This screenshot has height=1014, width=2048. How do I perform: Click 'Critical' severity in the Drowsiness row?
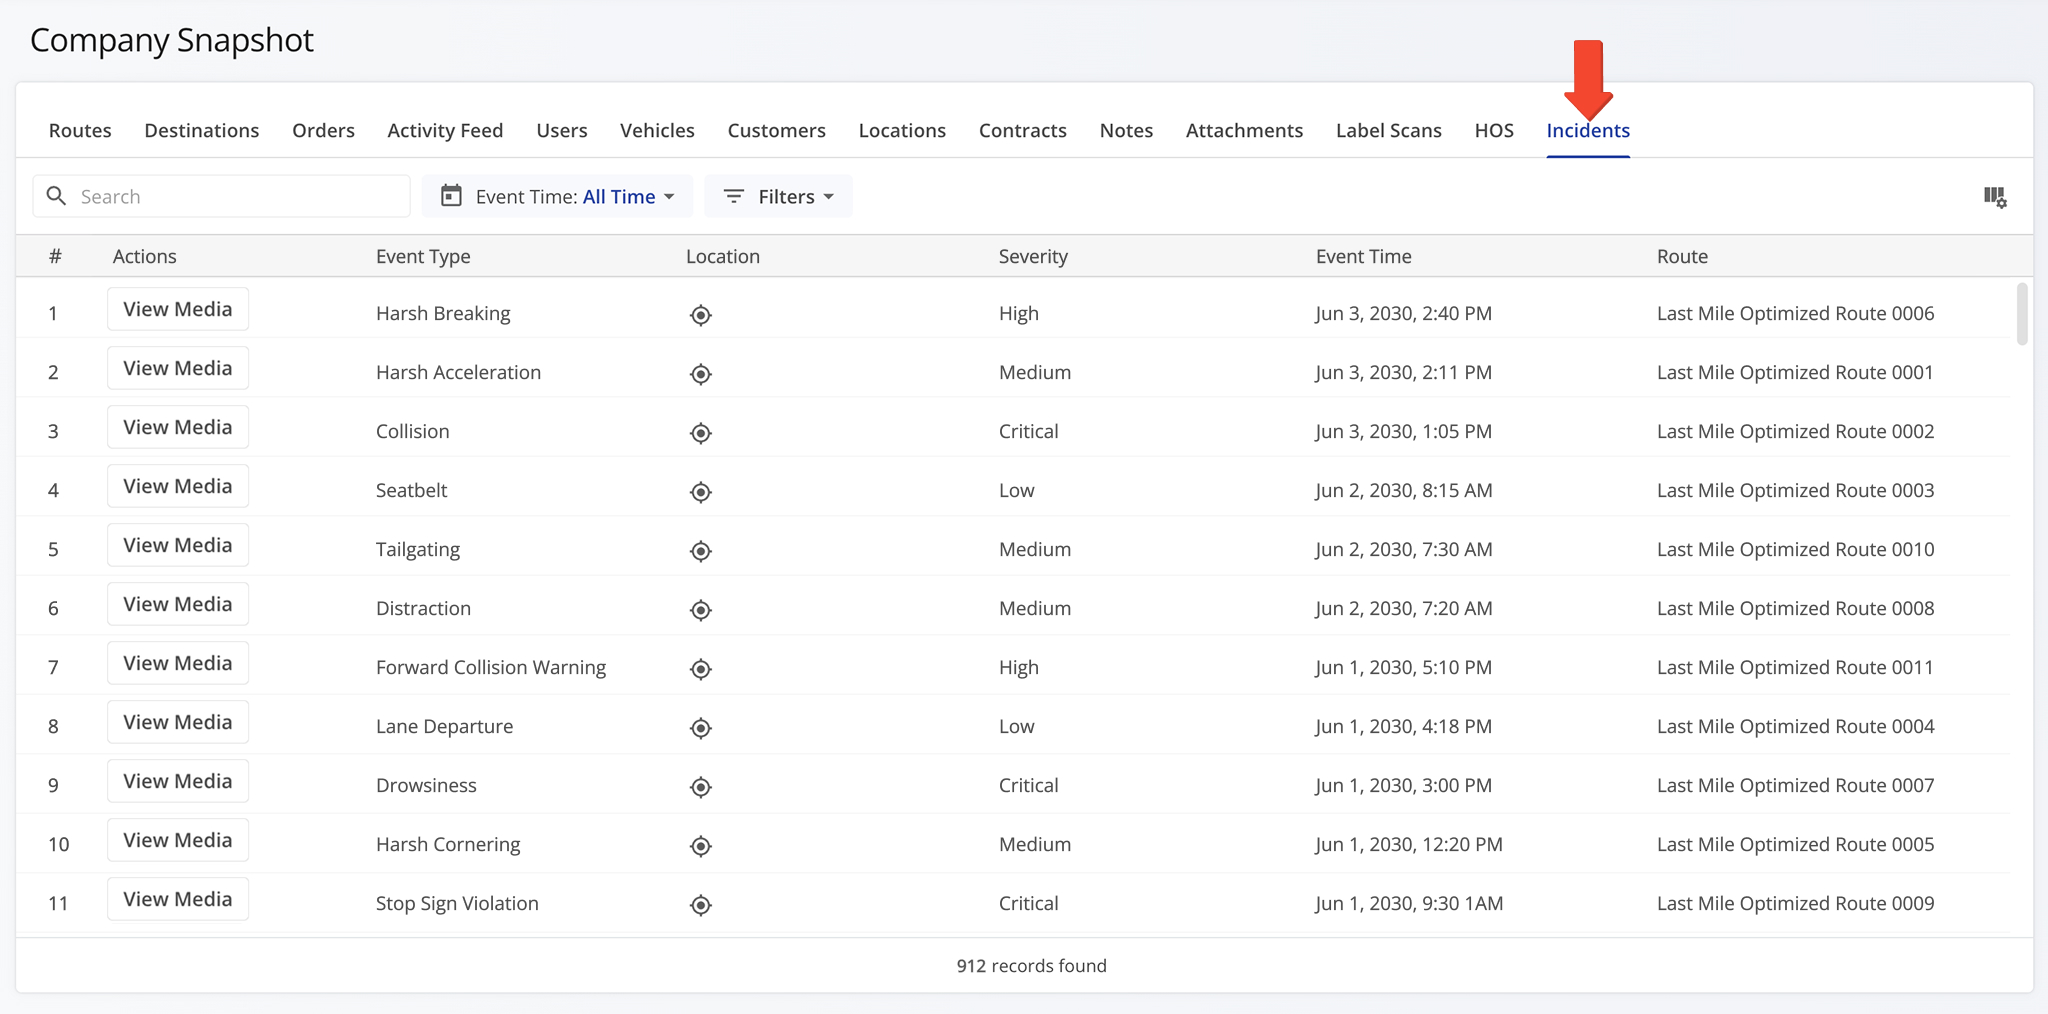point(1028,785)
